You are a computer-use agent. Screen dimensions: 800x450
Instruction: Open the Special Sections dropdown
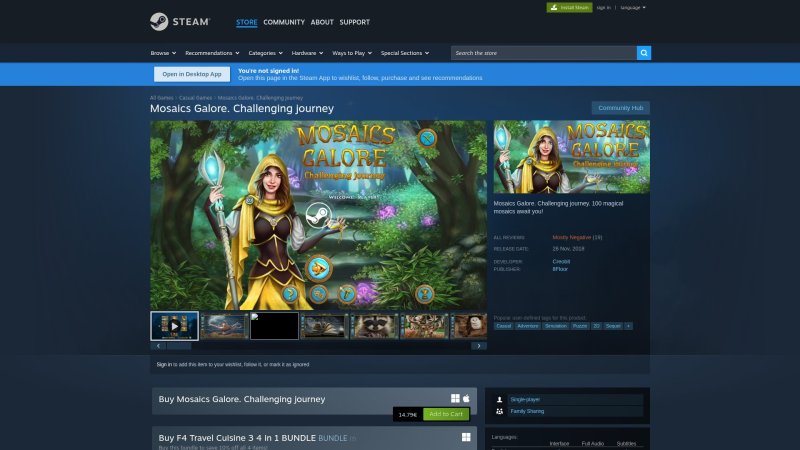(x=403, y=53)
